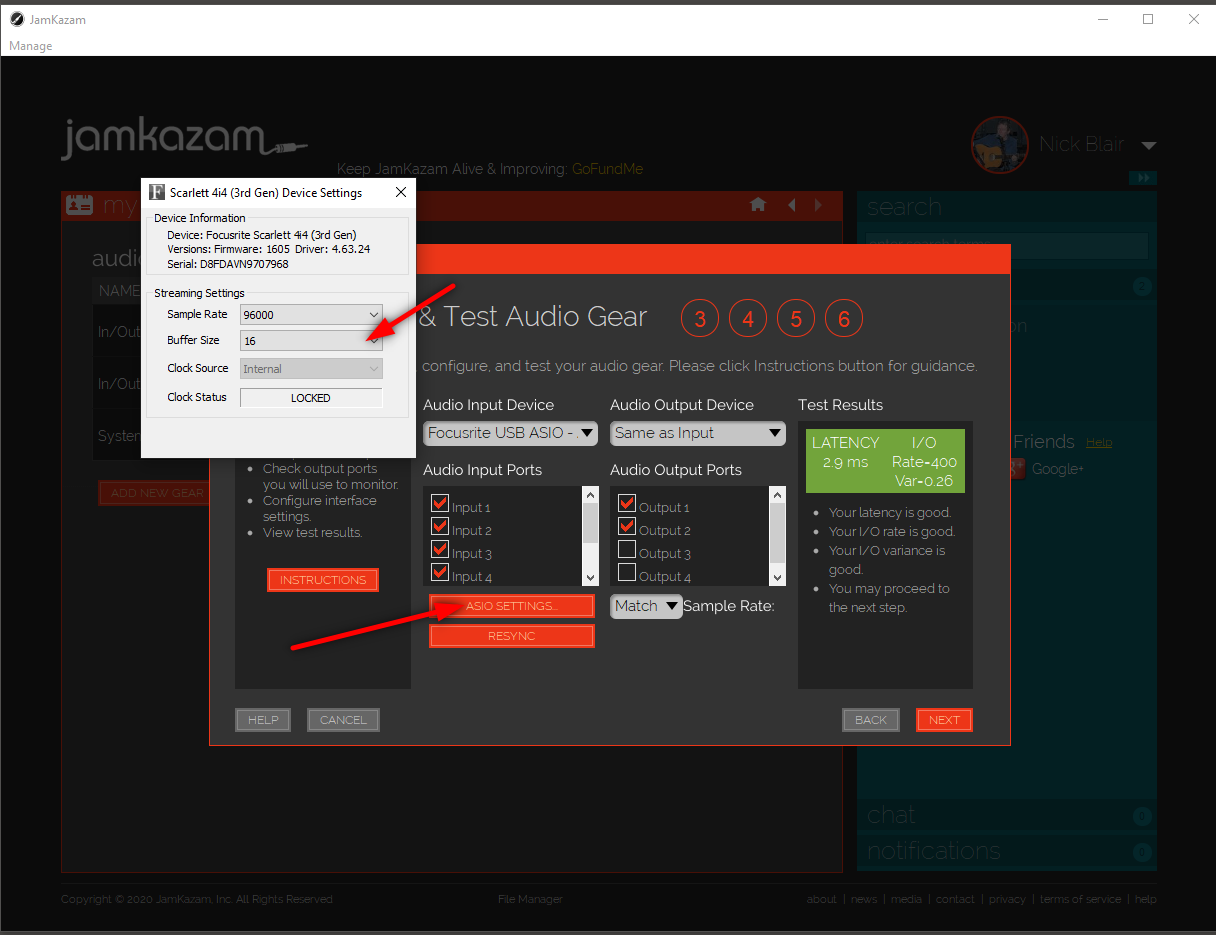Image resolution: width=1216 pixels, height=935 pixels.
Task: Open the Sample Rate dropdown showing 96000
Action: (311, 314)
